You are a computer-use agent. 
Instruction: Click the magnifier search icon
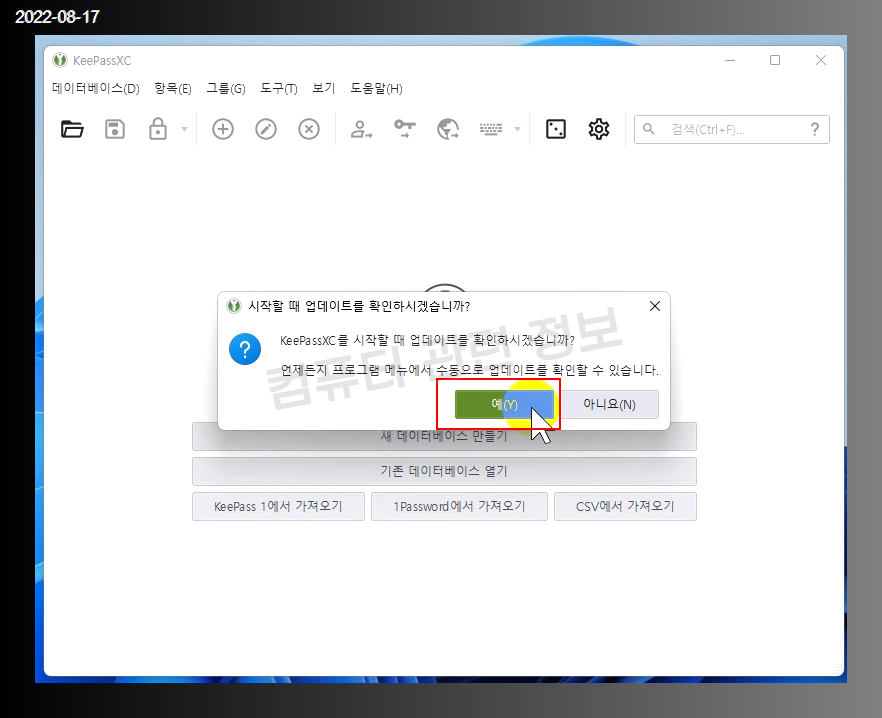649,129
